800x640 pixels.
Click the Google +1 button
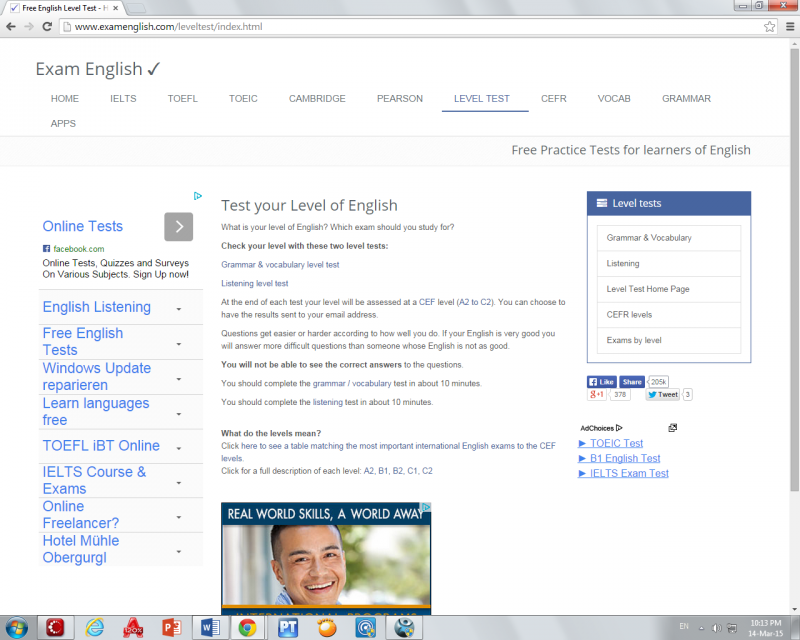coord(597,395)
